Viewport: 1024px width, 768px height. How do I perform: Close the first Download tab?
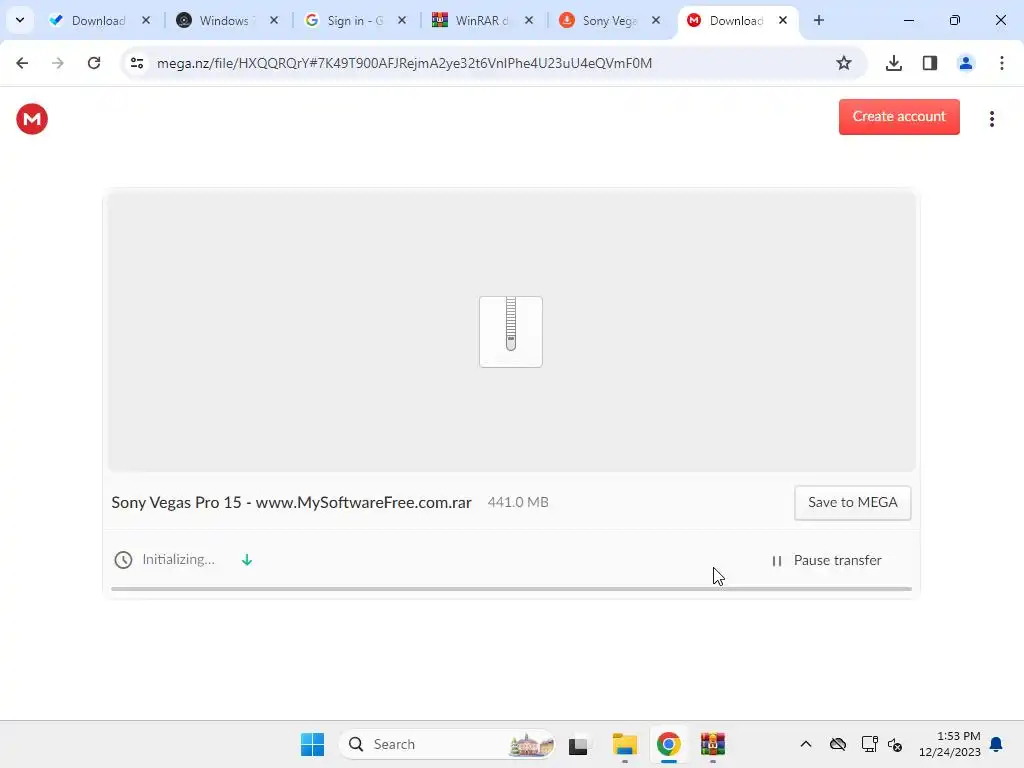point(146,20)
